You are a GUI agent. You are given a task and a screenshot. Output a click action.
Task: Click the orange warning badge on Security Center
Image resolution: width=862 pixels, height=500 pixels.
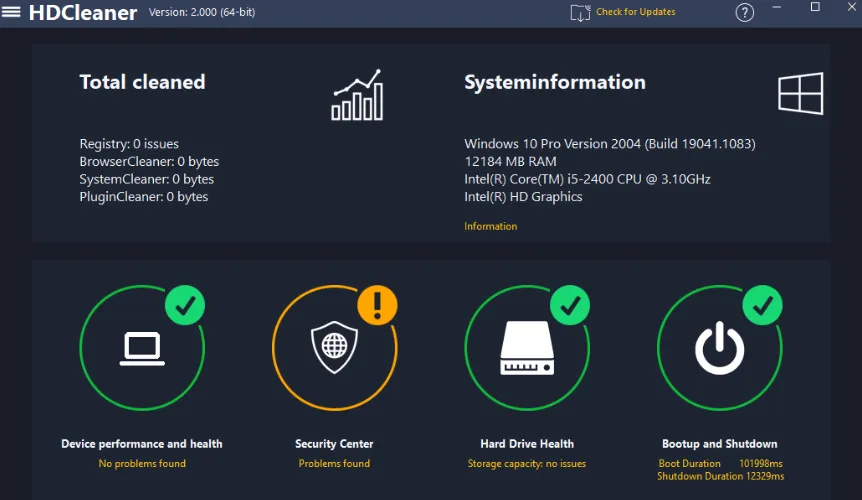377,305
